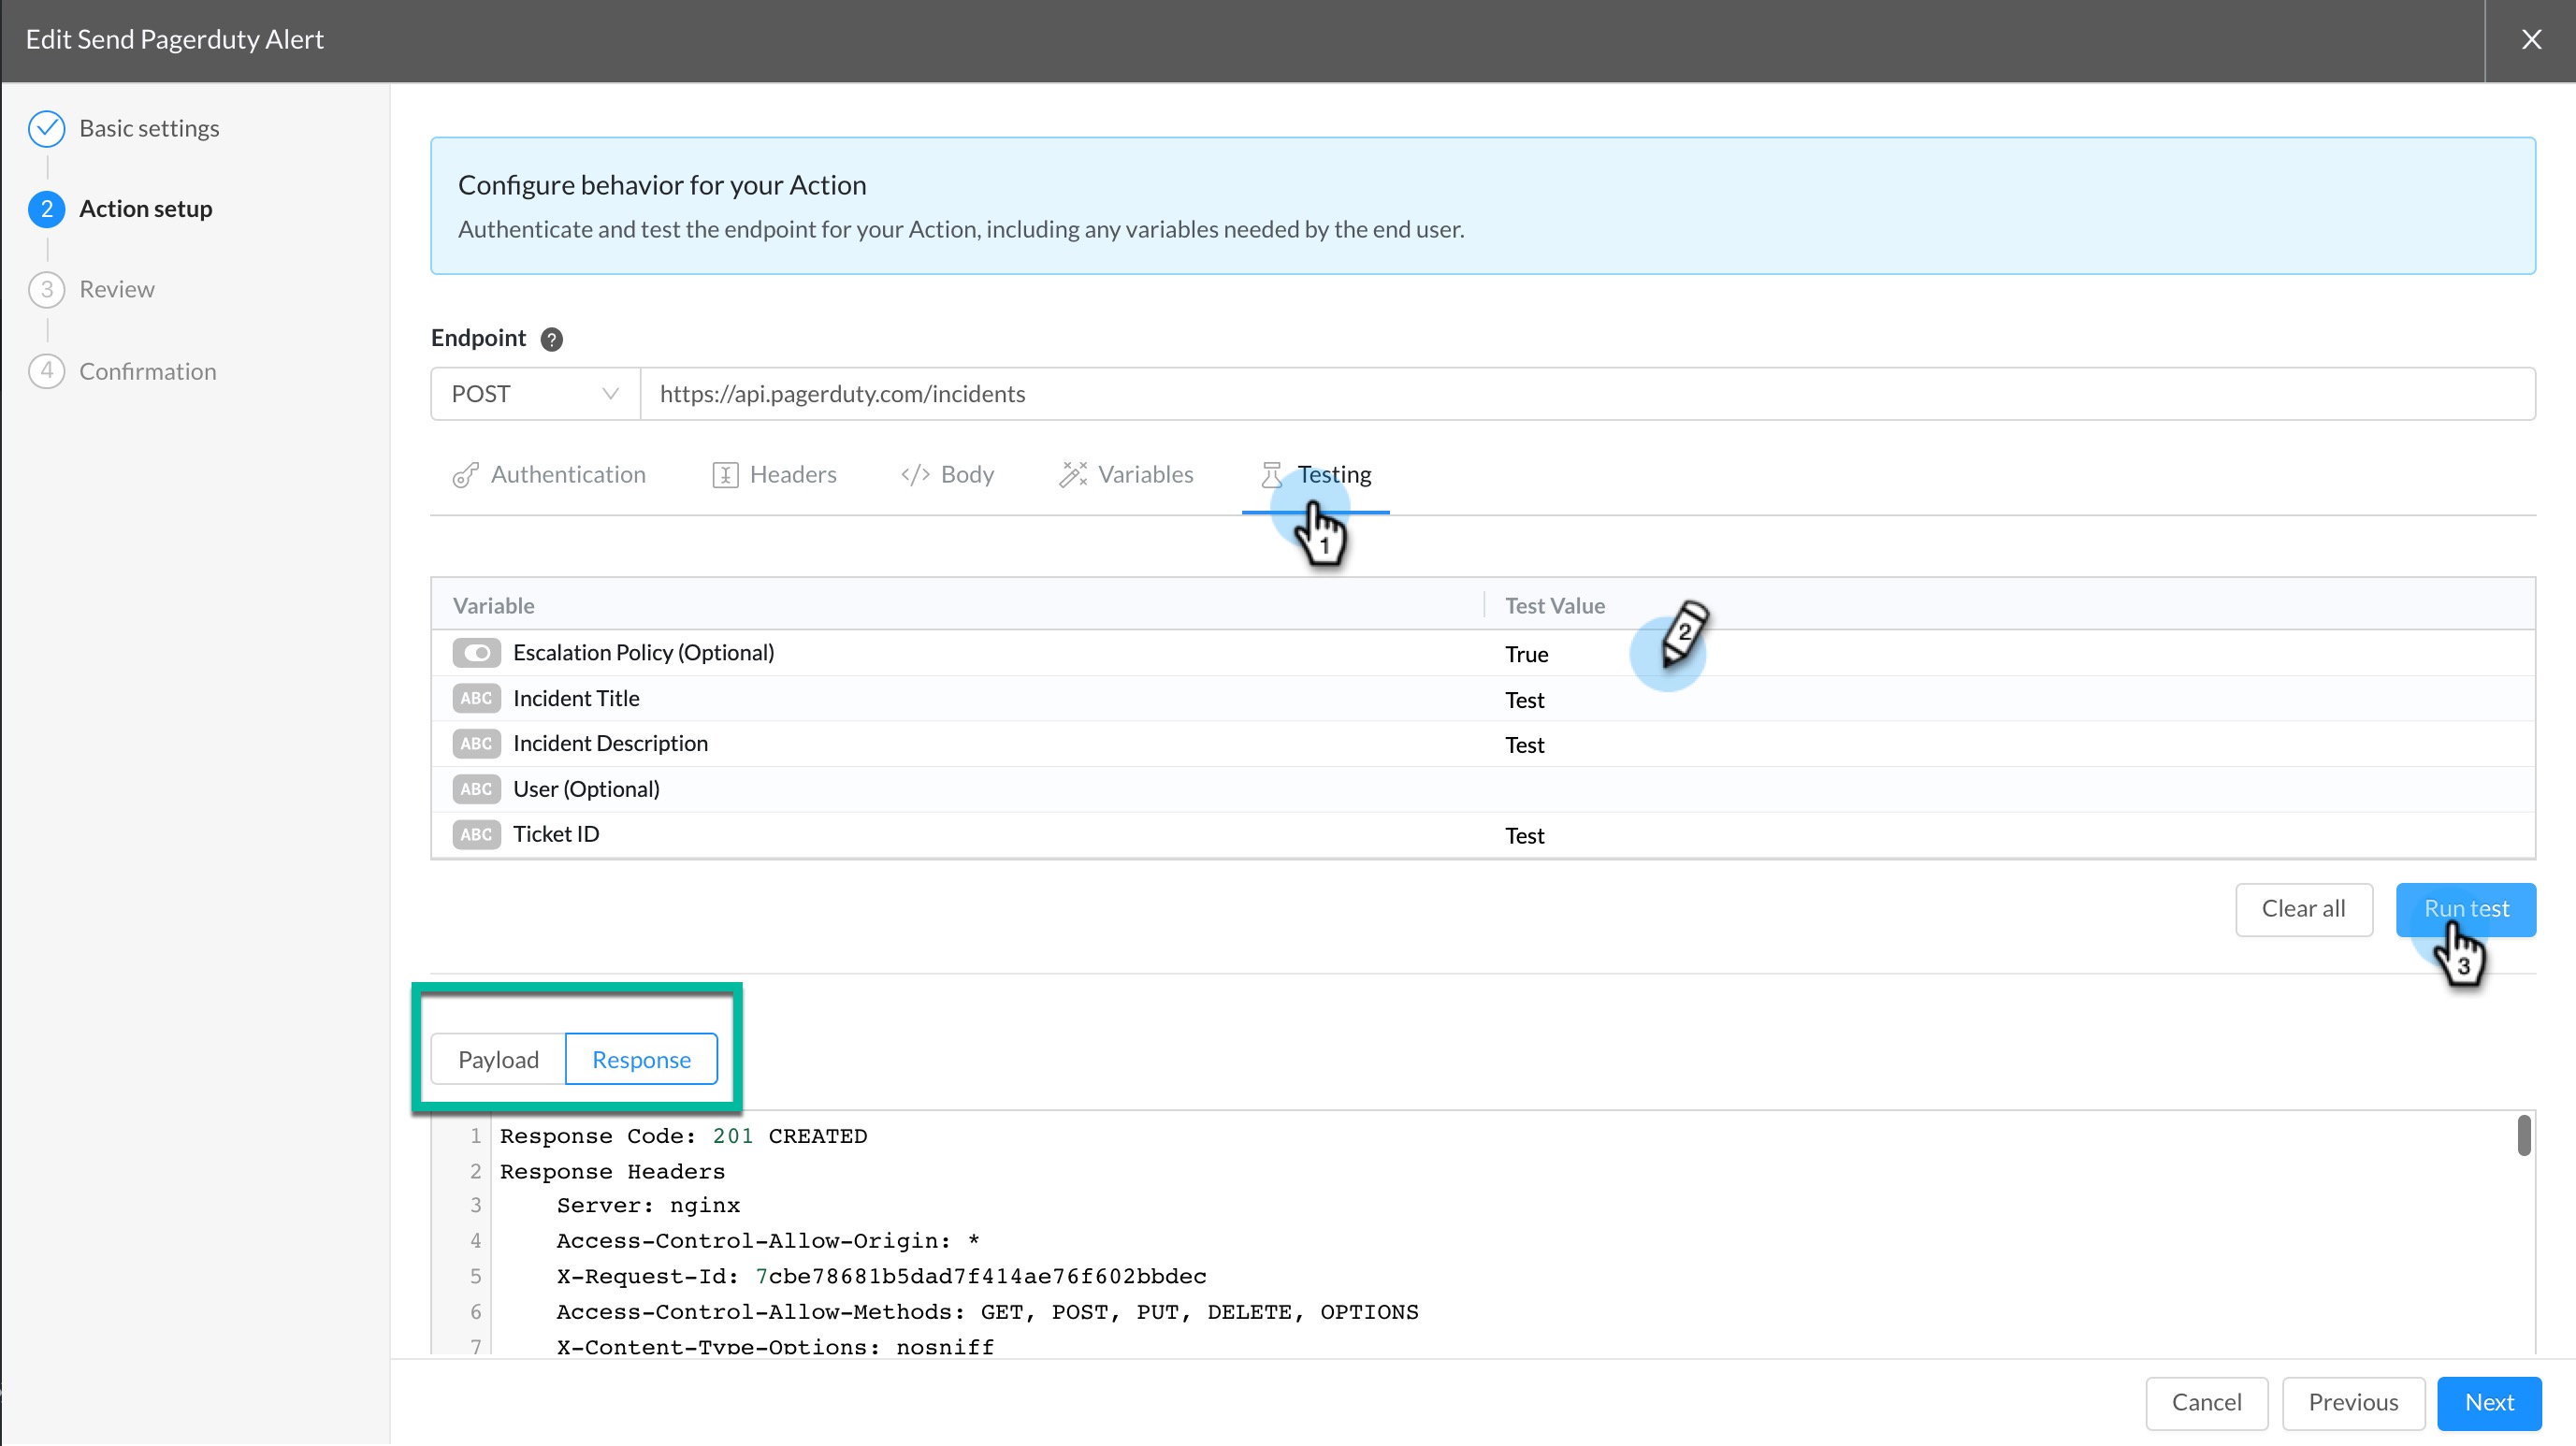The image size is (2576, 1446).
Task: Click the Confirmation step 4 circle
Action: tap(46, 371)
